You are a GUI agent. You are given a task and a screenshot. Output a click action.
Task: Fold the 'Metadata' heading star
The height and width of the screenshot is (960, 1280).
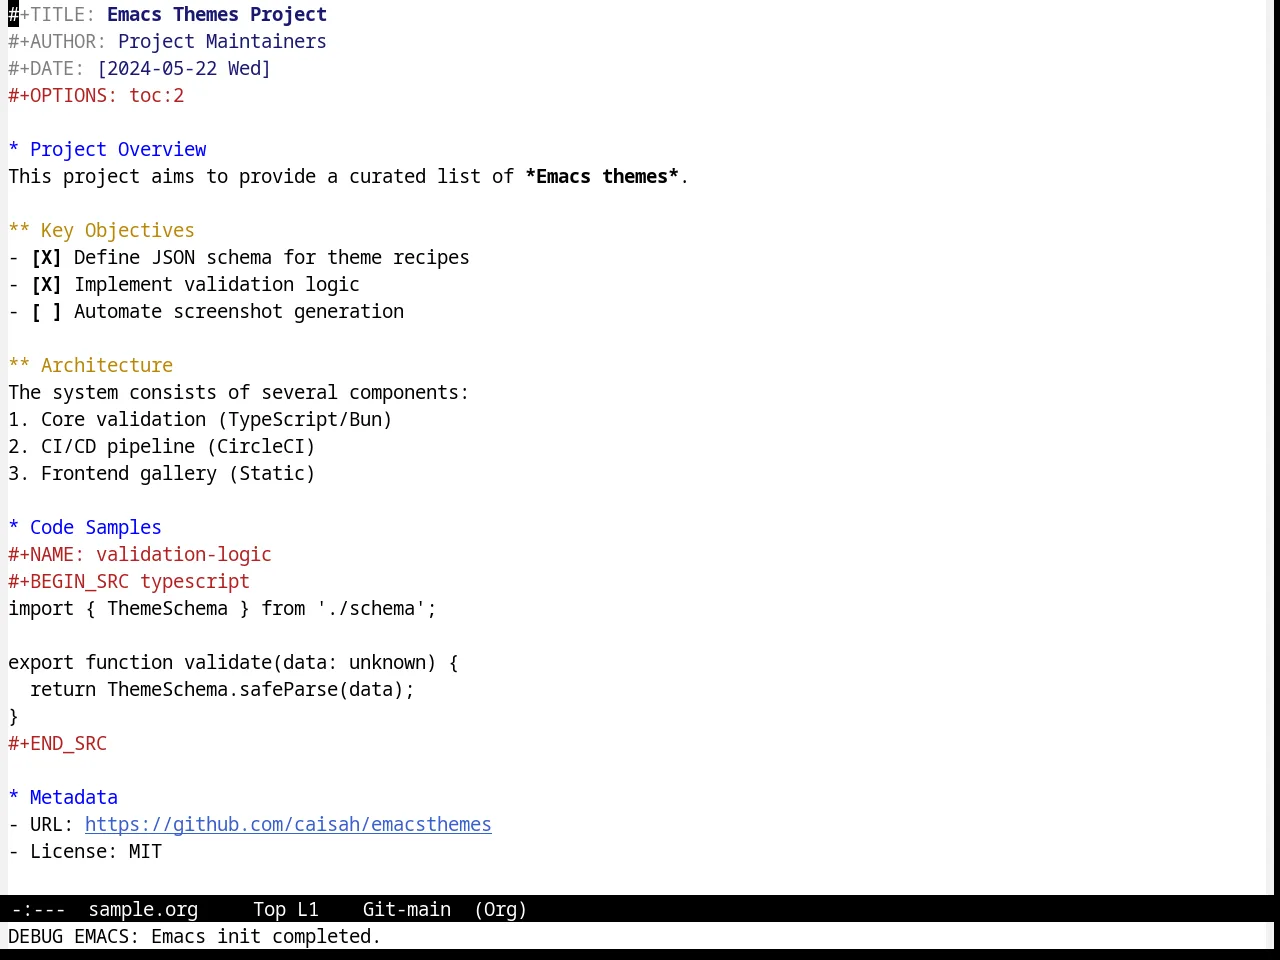[x=14, y=798]
